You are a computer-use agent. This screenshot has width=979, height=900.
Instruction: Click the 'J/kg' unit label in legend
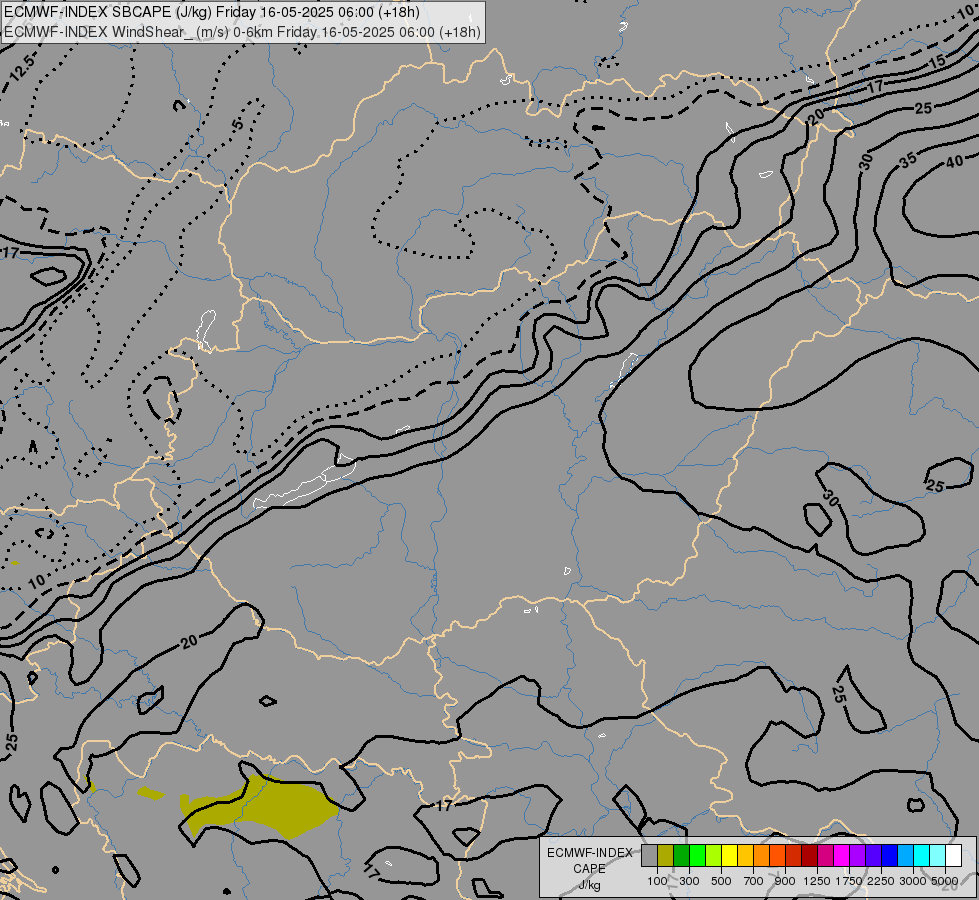pyautogui.click(x=589, y=885)
